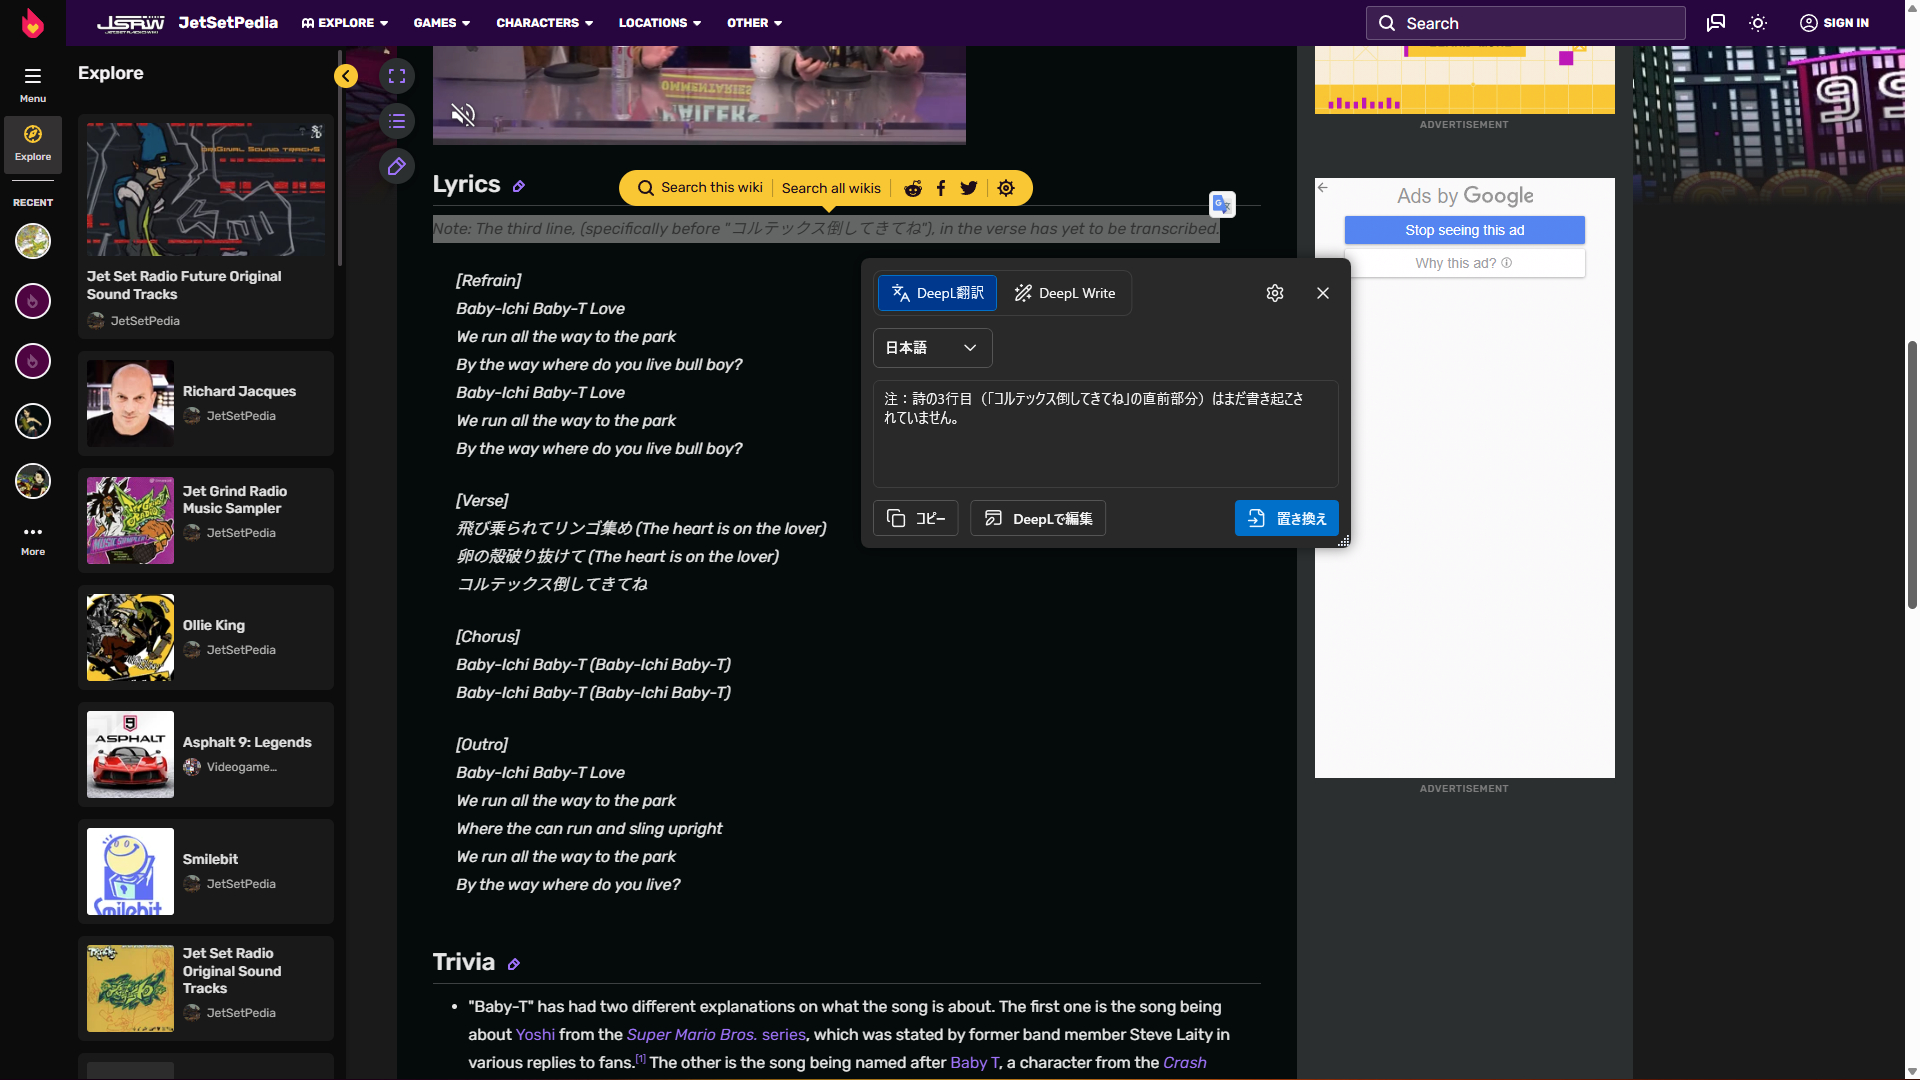Click the pencil edit page icon
1920x1080 pixels.
(x=397, y=166)
